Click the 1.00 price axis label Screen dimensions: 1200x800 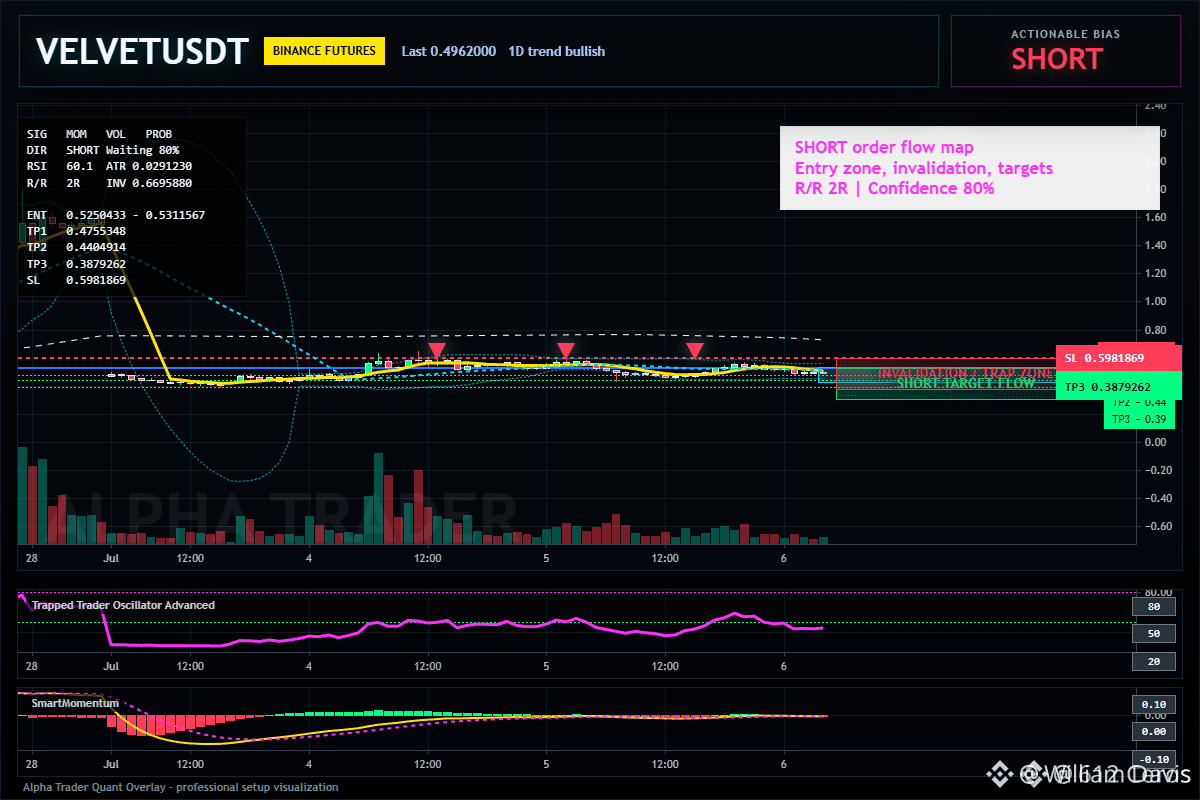(1155, 301)
